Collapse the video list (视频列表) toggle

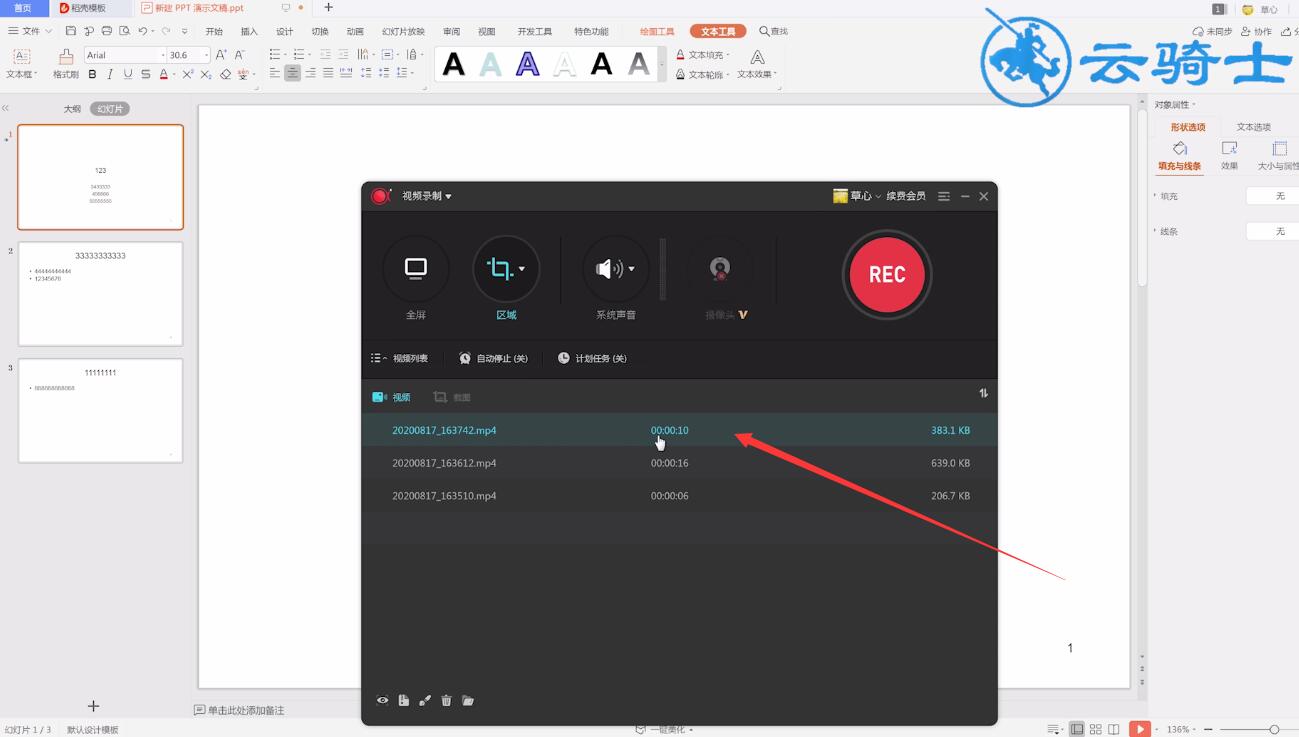399,358
